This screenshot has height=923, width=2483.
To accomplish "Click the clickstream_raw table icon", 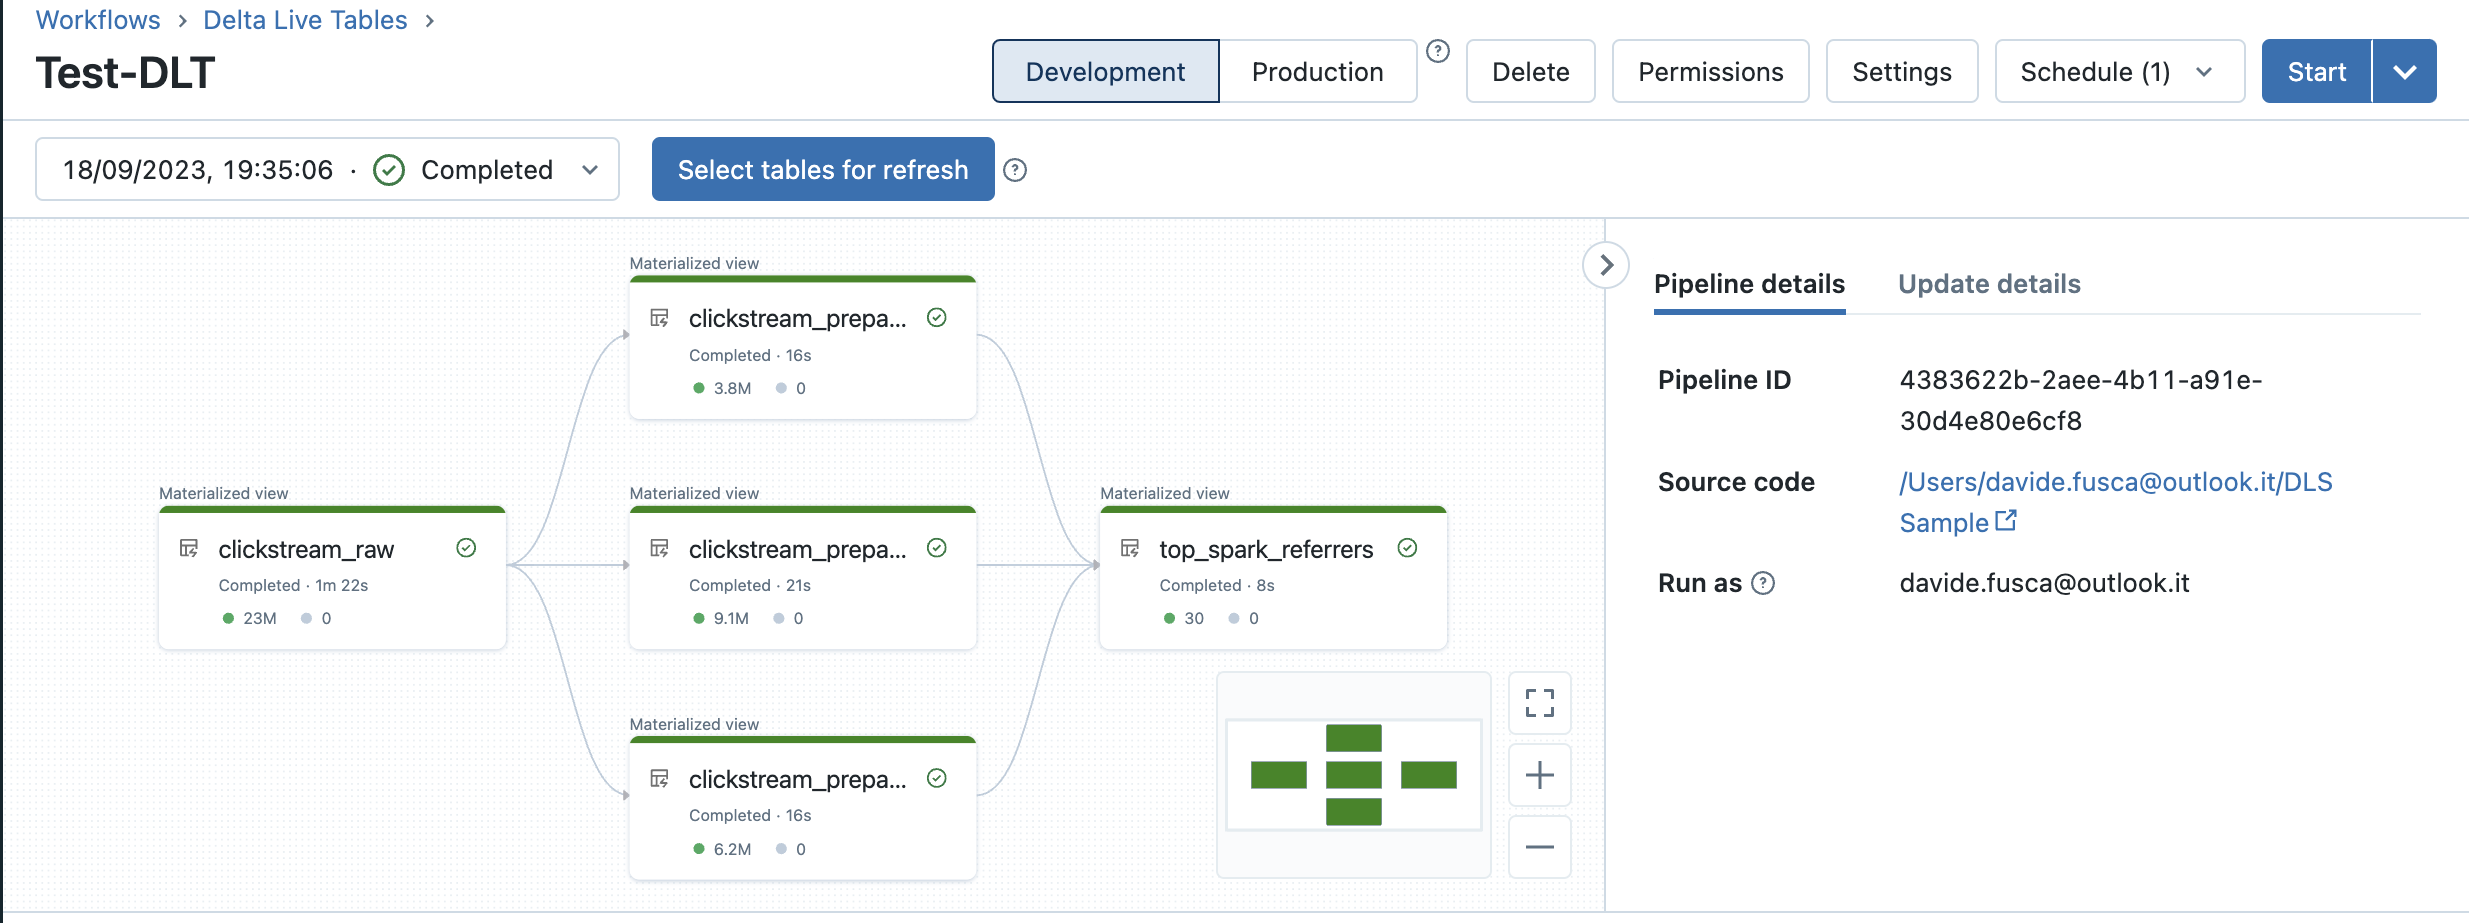I will [189, 548].
